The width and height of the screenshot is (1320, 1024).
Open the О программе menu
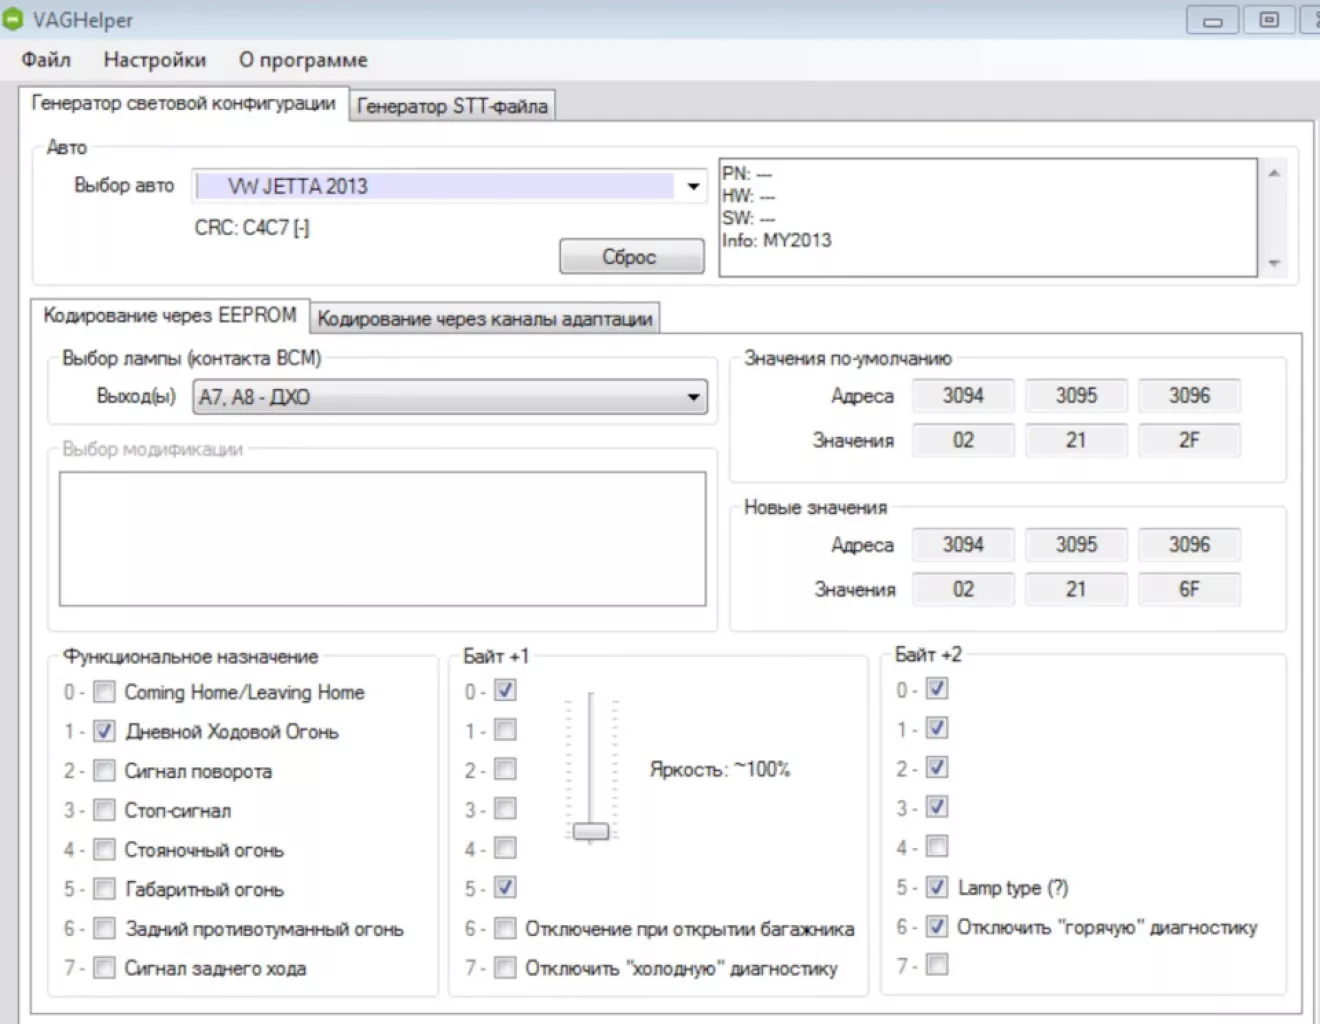pyautogui.click(x=302, y=60)
